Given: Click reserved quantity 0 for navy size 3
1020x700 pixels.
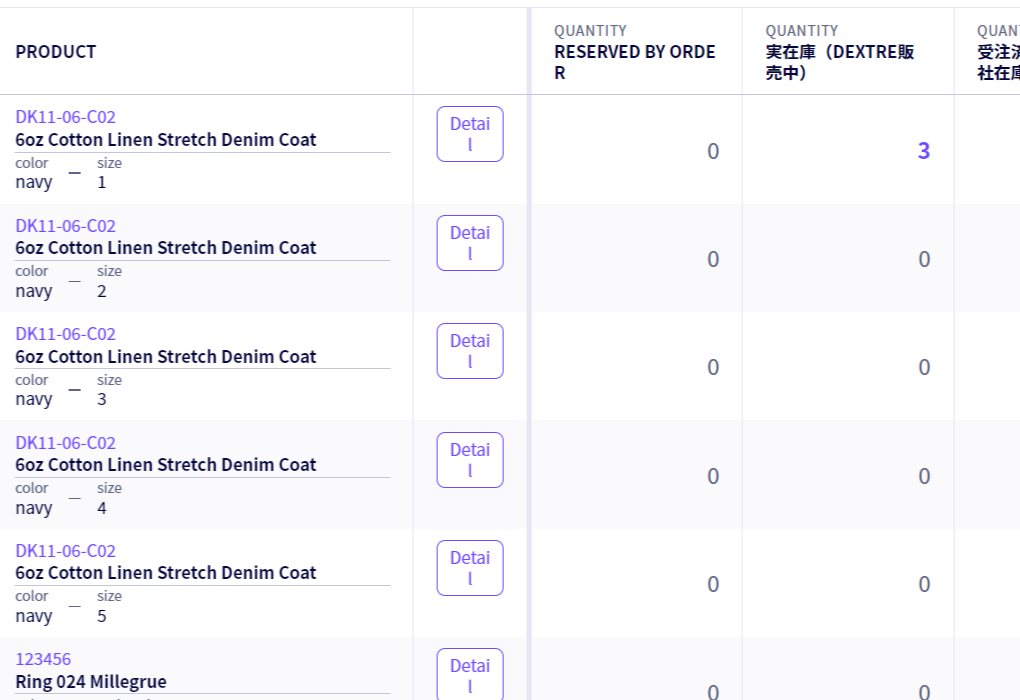Looking at the screenshot, I should (x=713, y=367).
